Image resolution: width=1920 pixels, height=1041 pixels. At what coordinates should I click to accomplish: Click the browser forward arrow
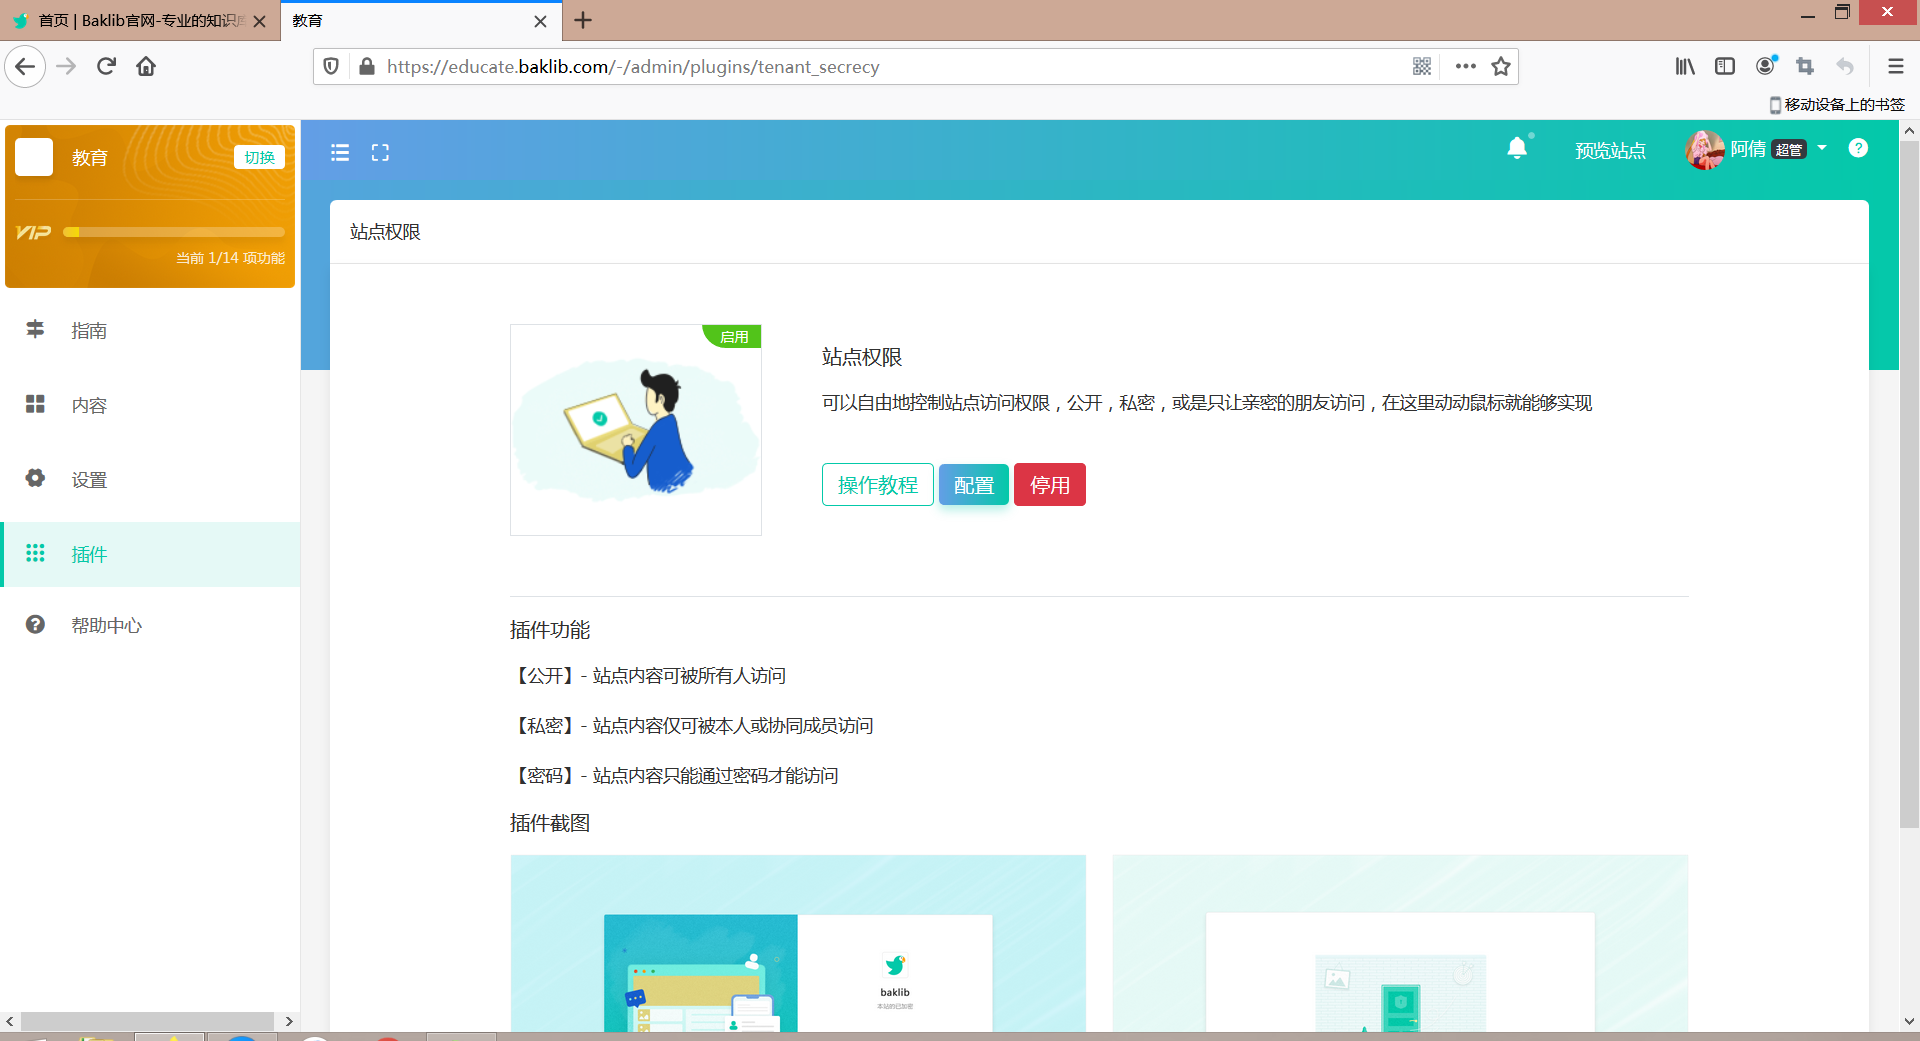coord(66,67)
